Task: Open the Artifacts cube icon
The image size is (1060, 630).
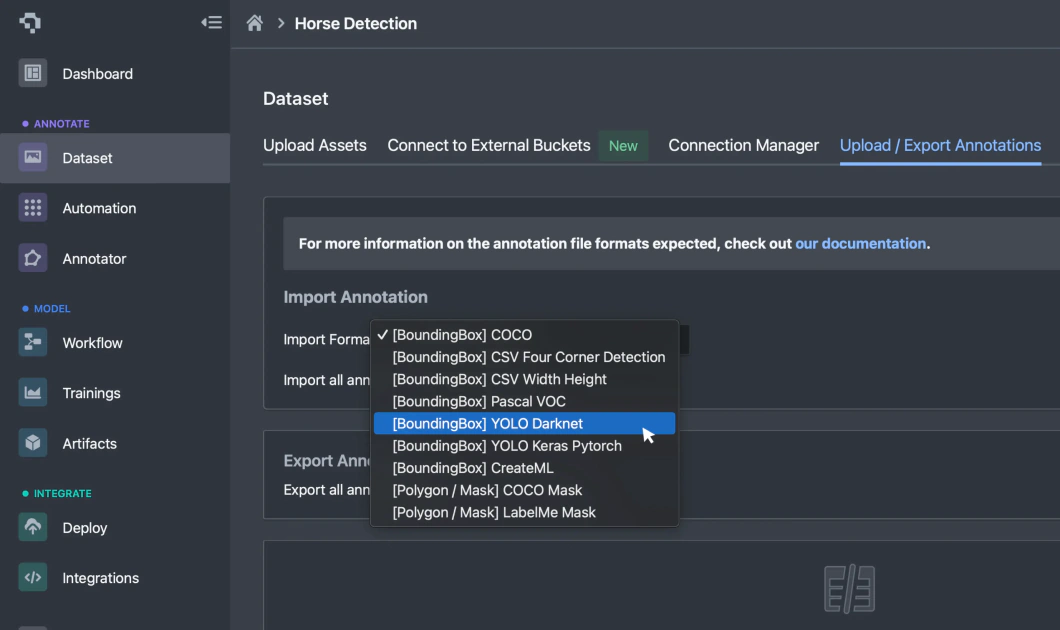Action: pyautogui.click(x=33, y=443)
